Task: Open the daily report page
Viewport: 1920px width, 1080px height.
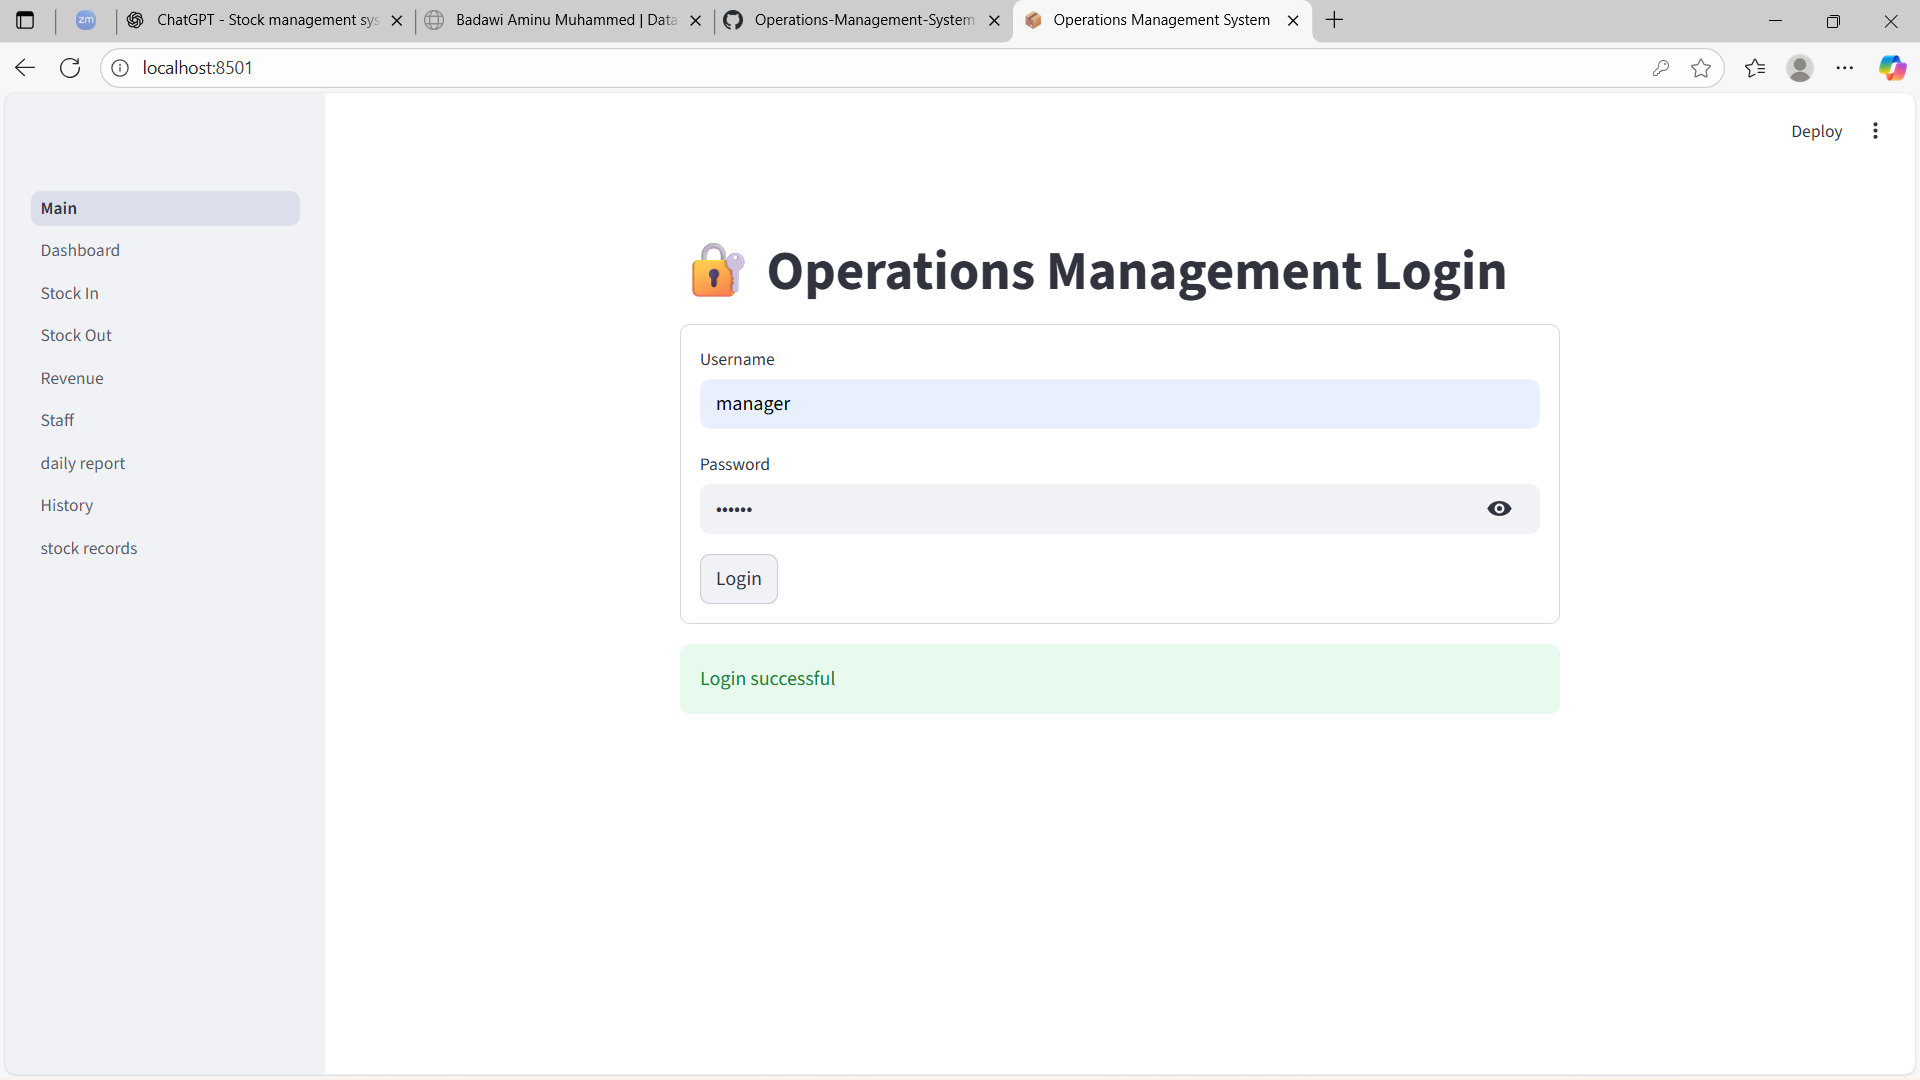Action: point(83,462)
